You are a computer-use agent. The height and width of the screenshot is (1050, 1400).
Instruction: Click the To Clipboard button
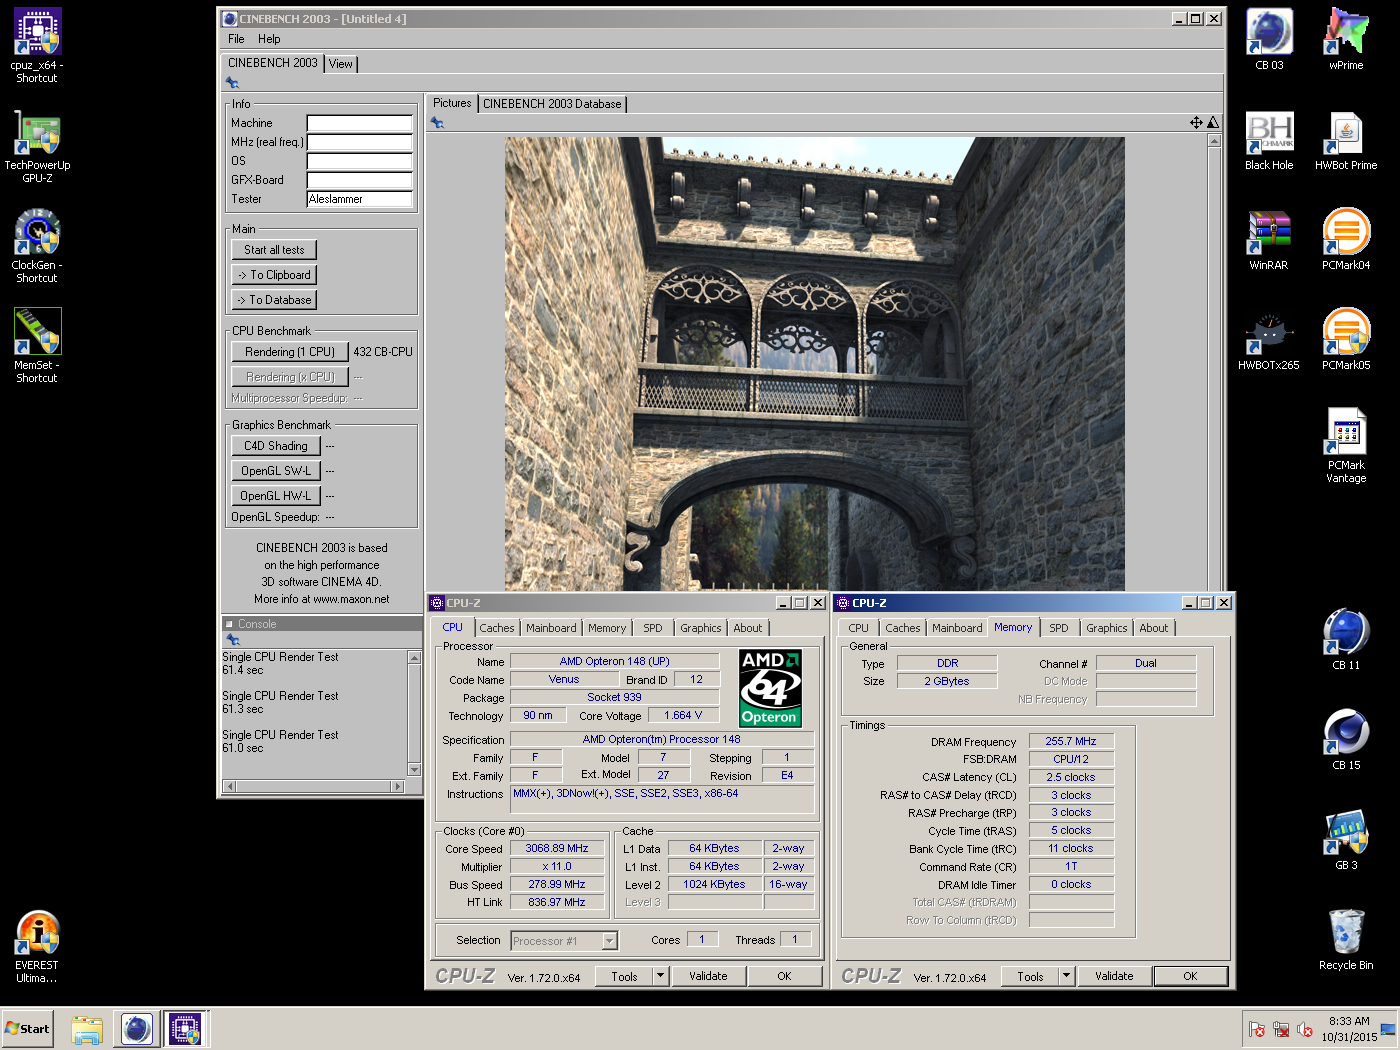click(x=274, y=275)
